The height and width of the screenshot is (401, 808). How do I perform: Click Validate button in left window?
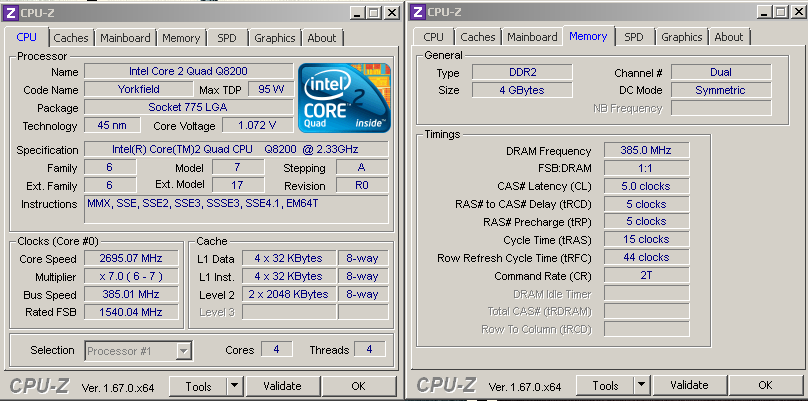pos(282,386)
